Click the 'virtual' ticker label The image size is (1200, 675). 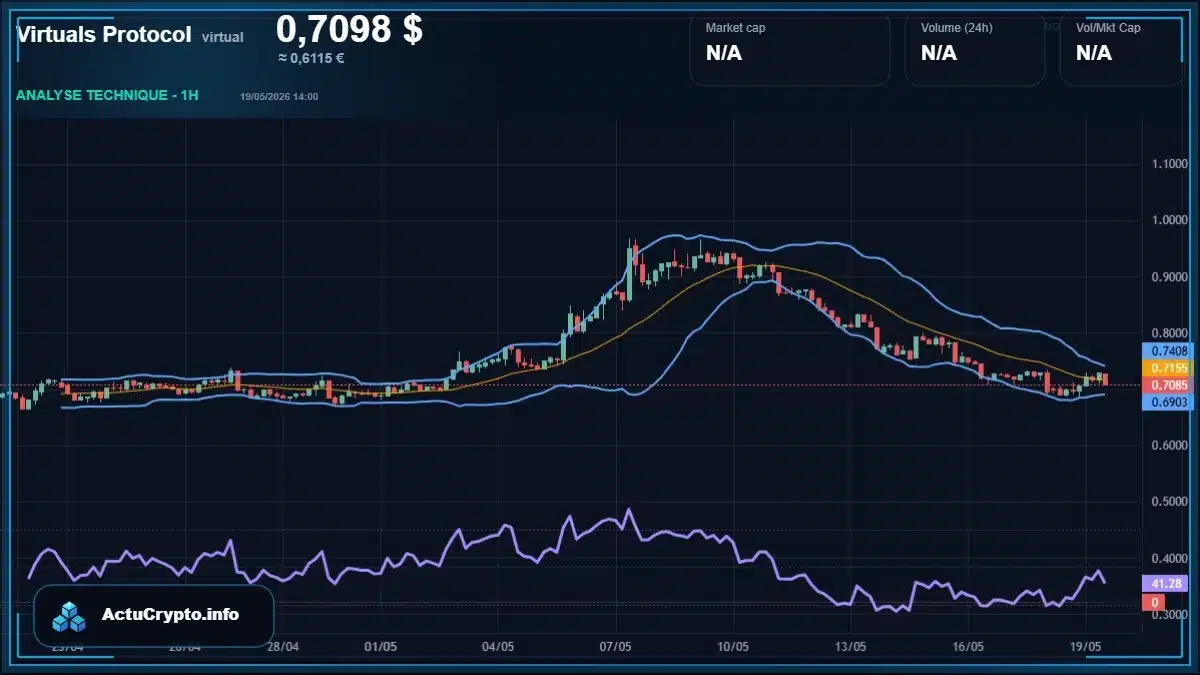(223, 37)
